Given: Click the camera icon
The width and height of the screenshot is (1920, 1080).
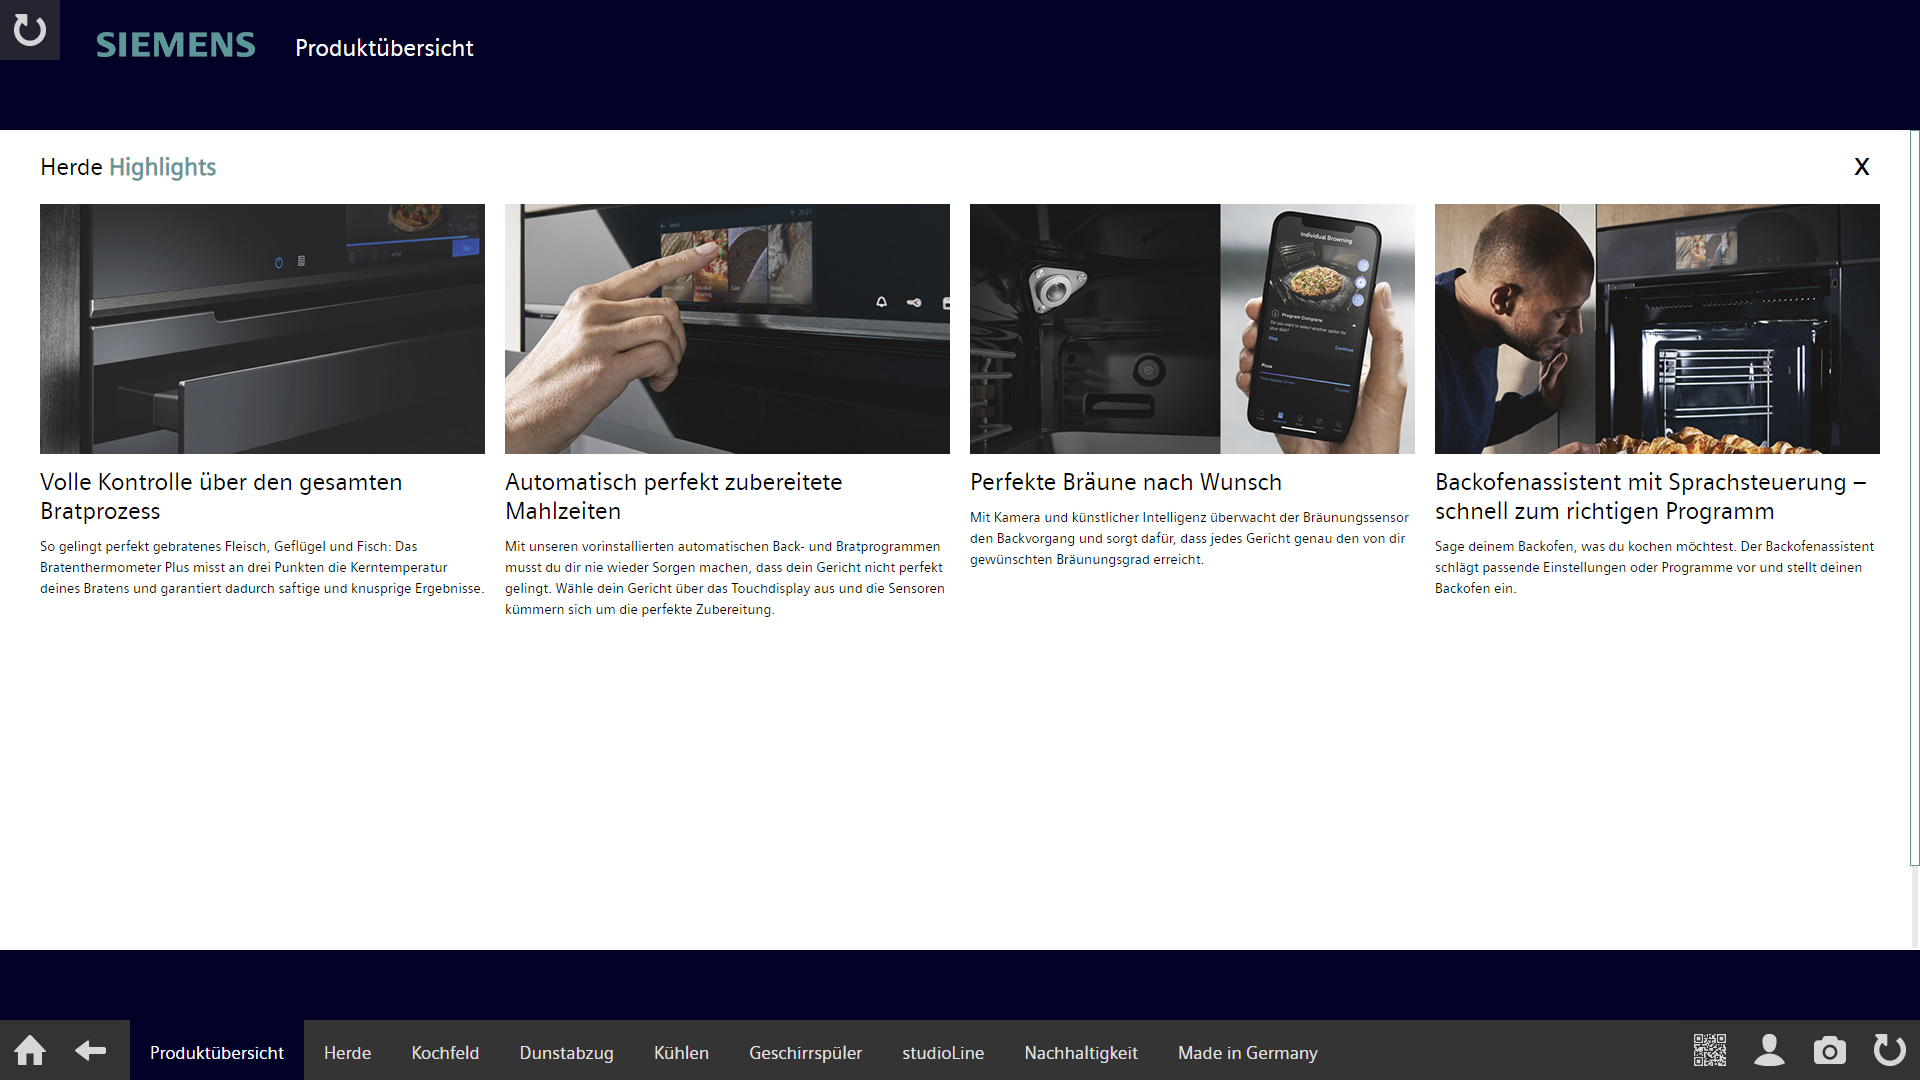Looking at the screenshot, I should click(1829, 1051).
